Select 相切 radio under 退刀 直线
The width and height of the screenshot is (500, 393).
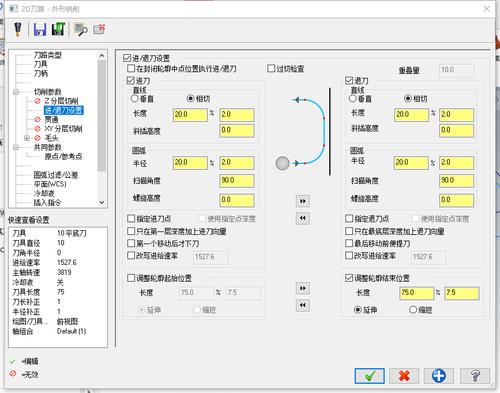point(408,99)
